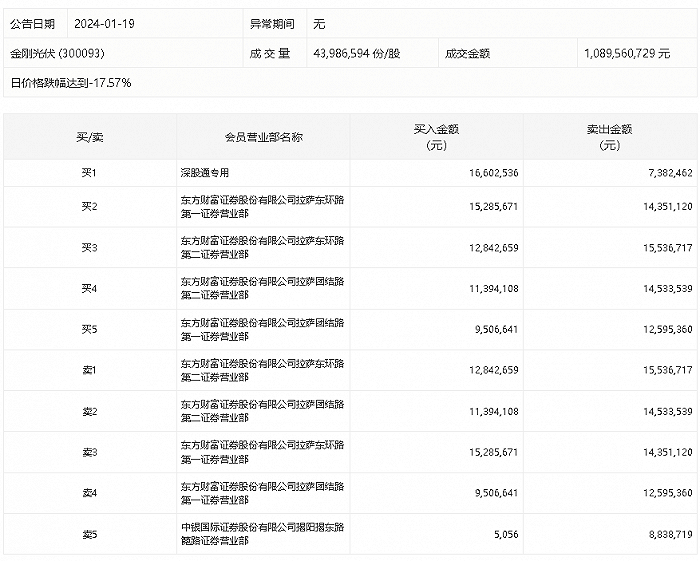Click the 日价格跌幅达到-17.57% line

(71, 83)
